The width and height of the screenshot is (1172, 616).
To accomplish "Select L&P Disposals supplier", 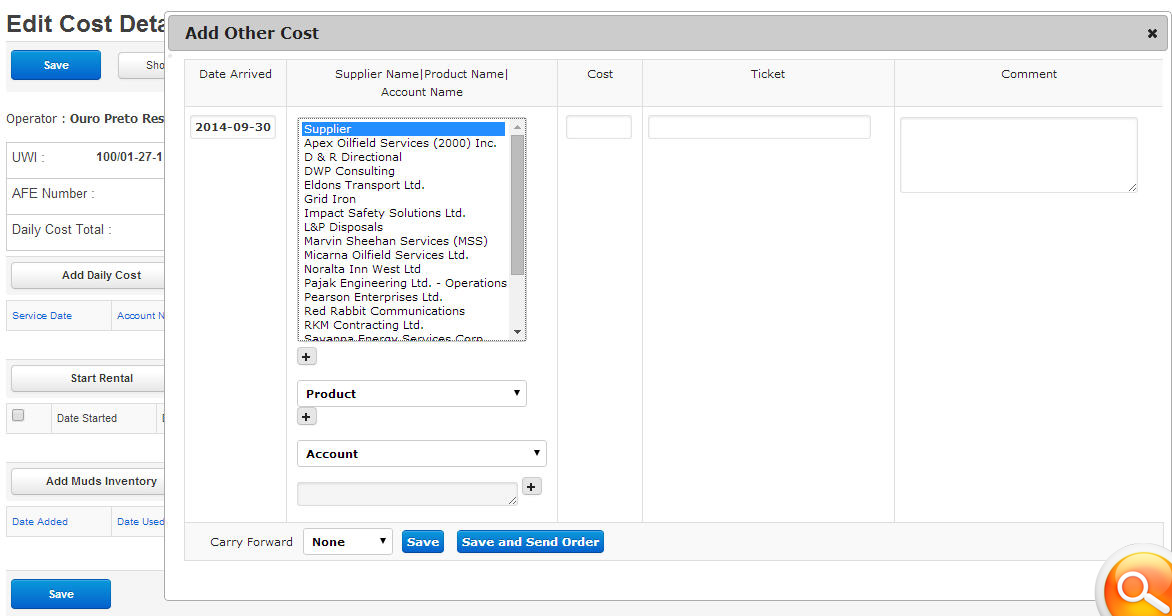I will [343, 227].
